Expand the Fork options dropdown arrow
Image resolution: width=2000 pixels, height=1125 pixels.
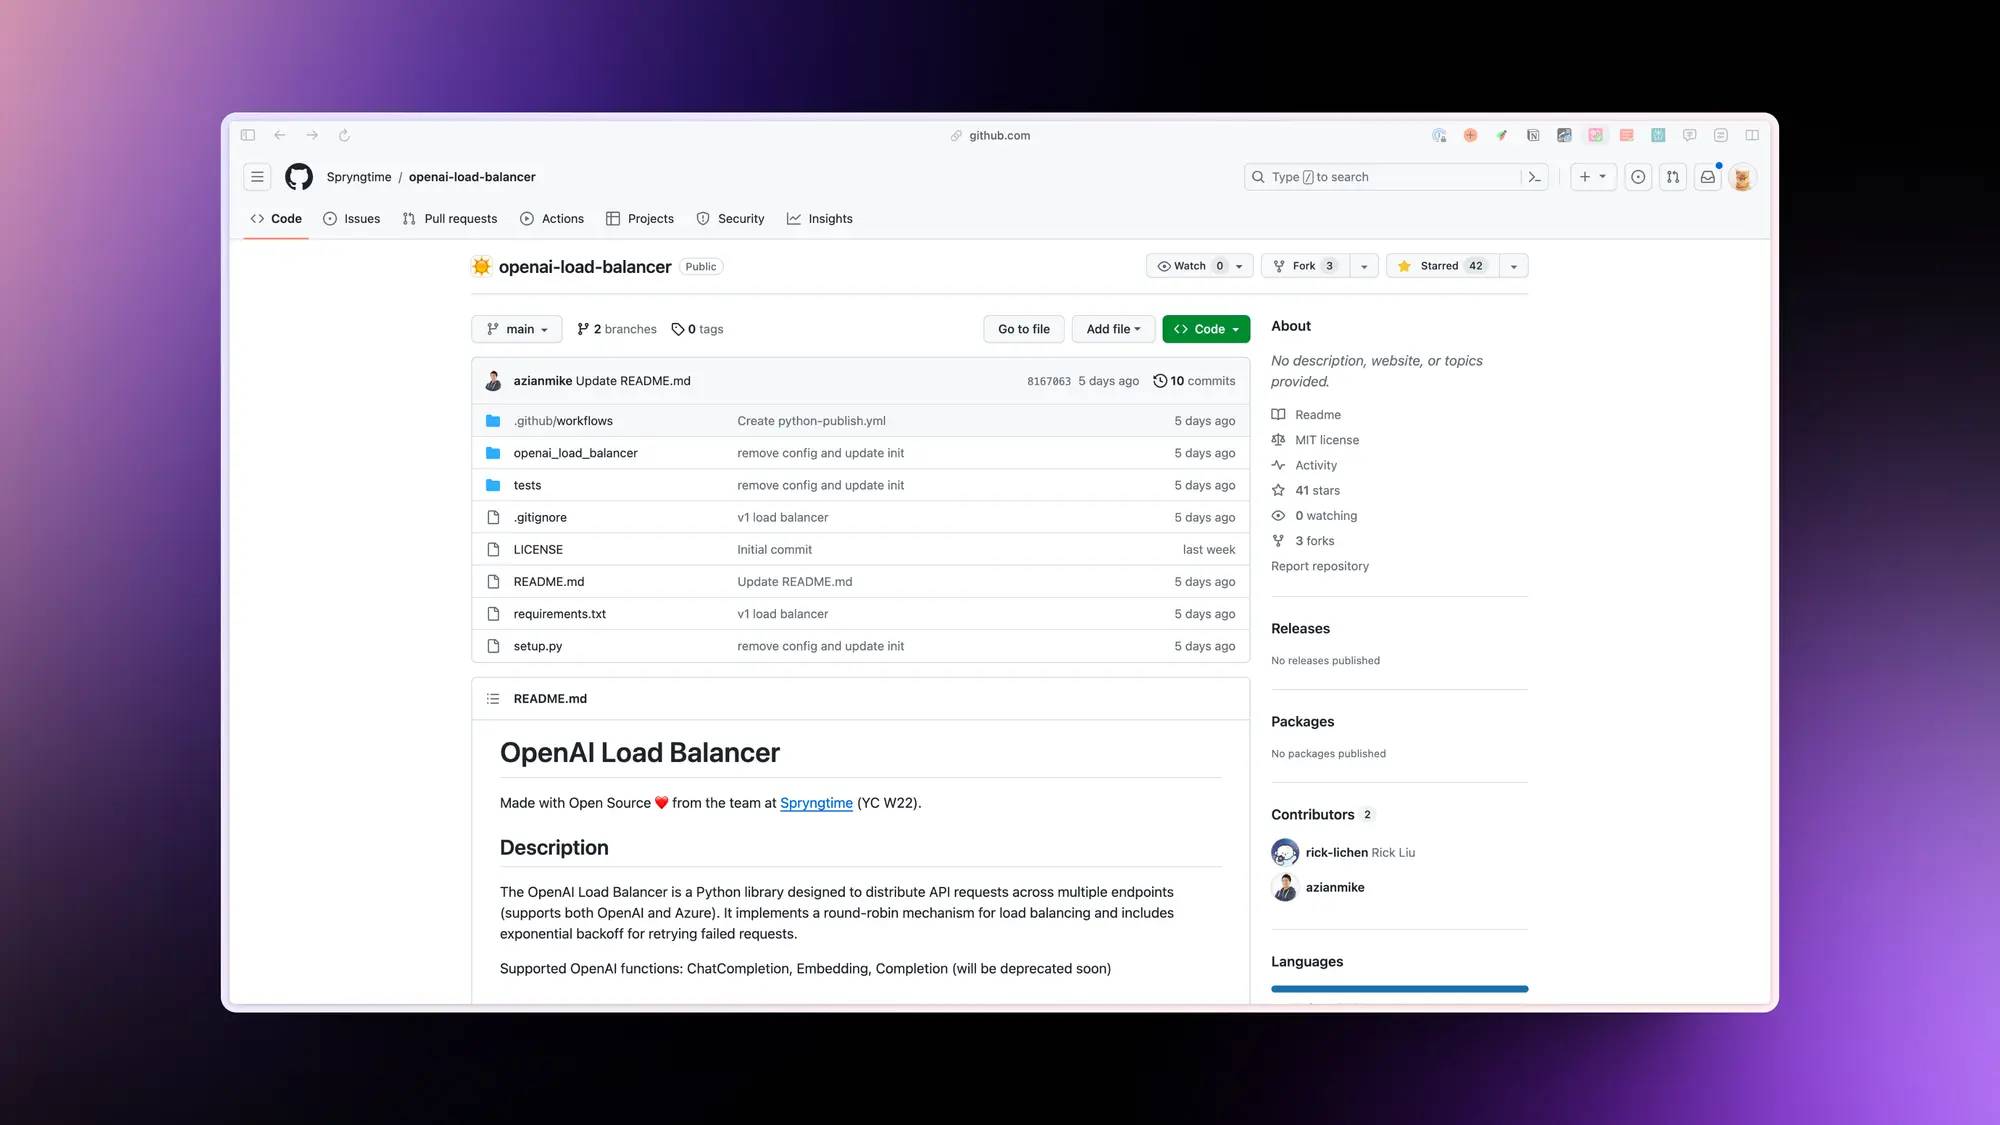(x=1364, y=266)
